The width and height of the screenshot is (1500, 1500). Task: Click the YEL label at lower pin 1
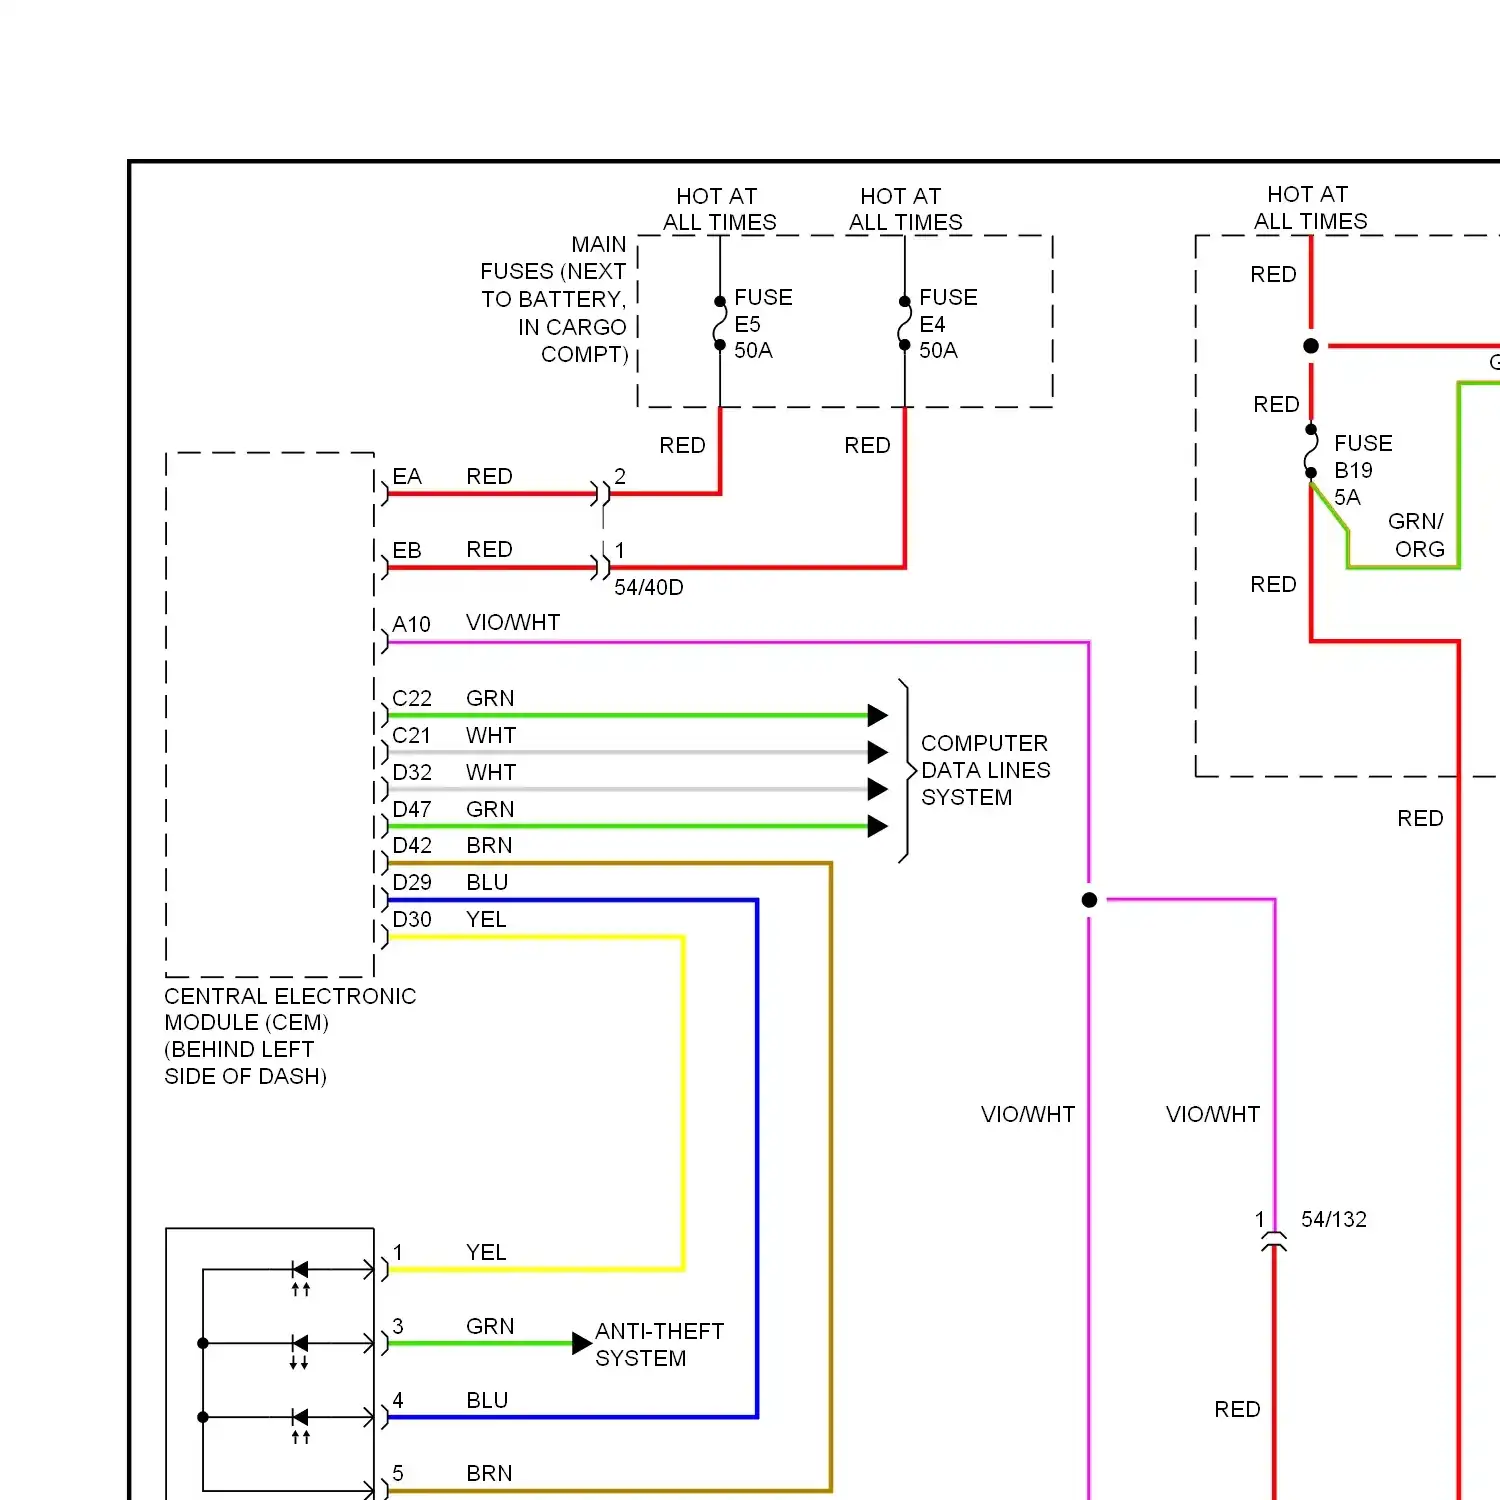pos(486,1252)
